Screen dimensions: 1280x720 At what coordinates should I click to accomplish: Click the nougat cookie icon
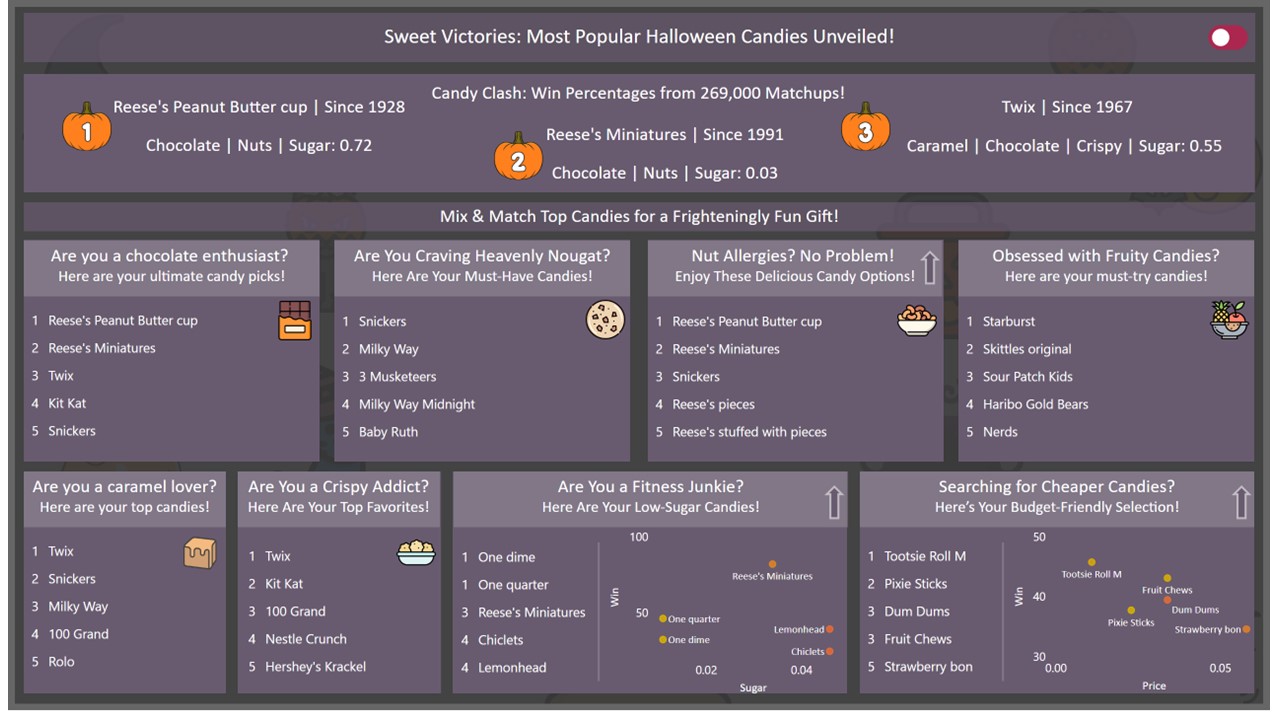(x=605, y=321)
